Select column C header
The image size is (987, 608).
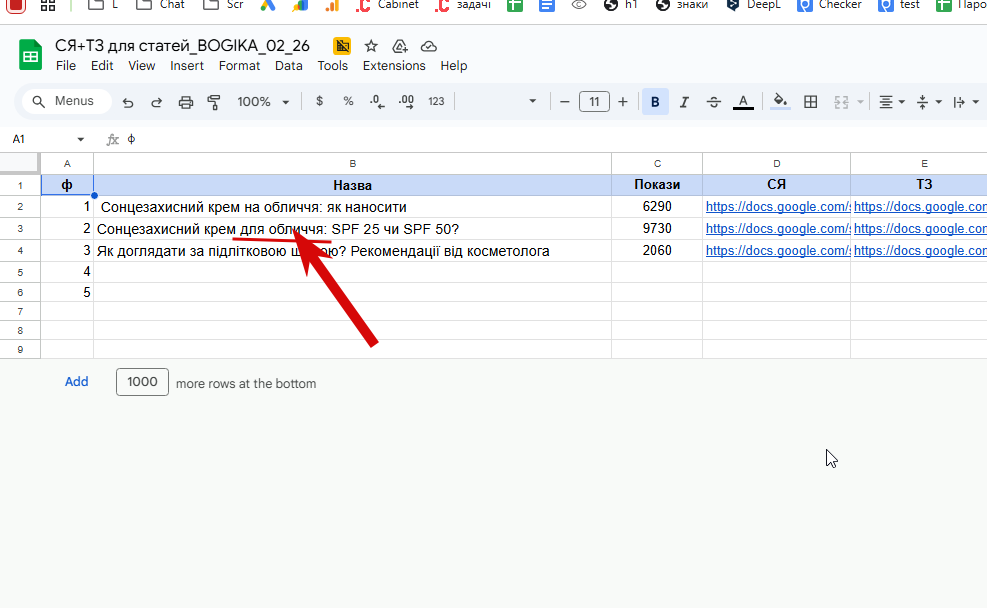coord(657,164)
